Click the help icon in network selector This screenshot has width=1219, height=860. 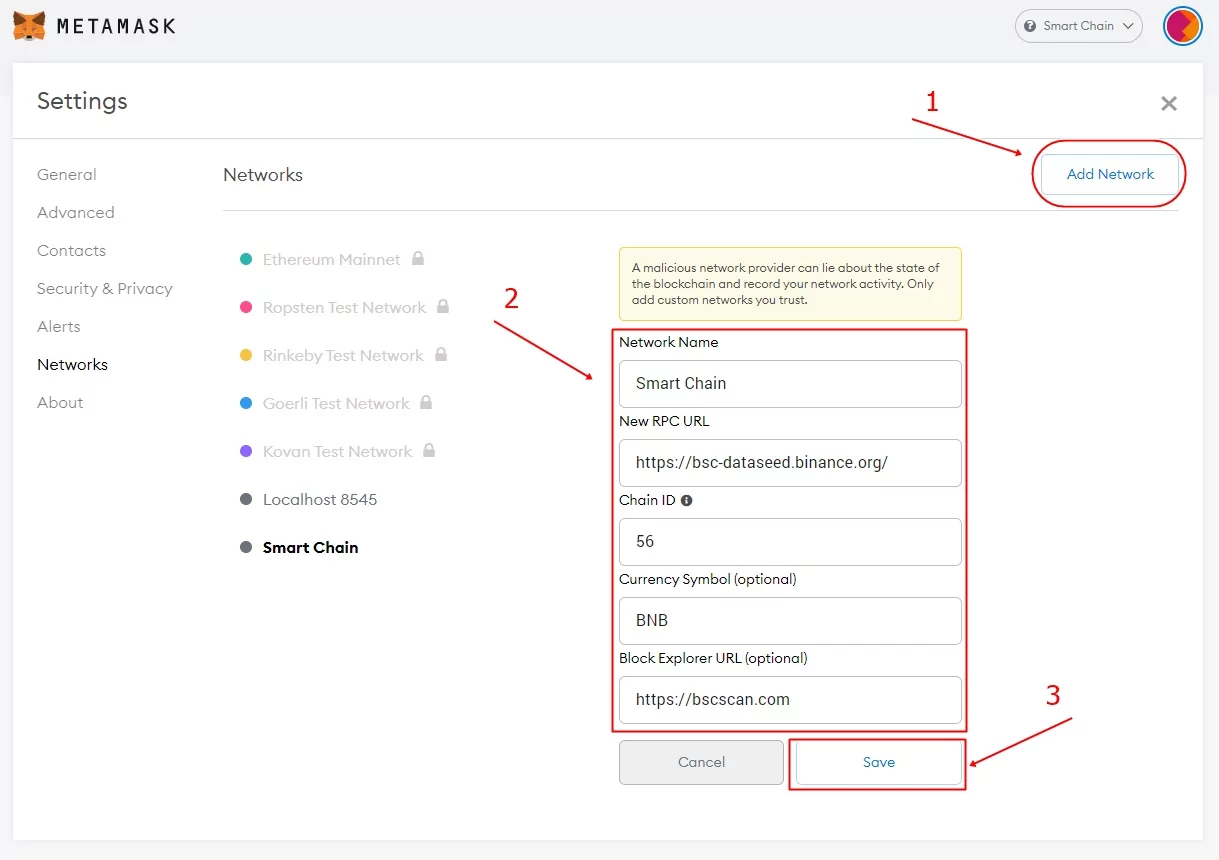(x=1031, y=26)
